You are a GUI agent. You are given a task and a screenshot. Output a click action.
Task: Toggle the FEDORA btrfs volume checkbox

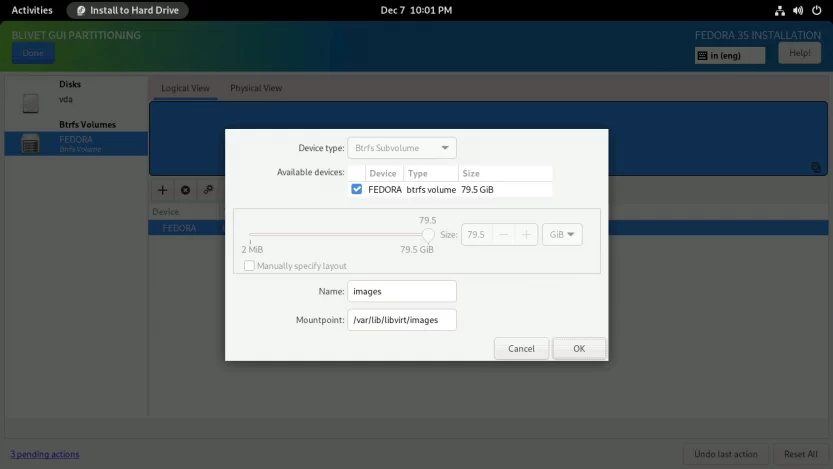[x=356, y=189]
